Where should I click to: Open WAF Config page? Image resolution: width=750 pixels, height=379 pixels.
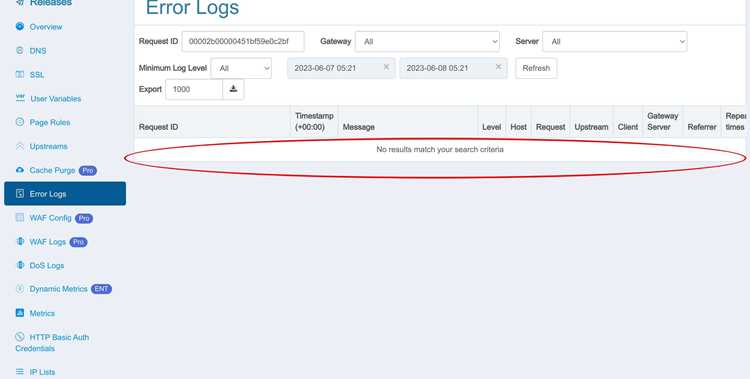(x=50, y=218)
